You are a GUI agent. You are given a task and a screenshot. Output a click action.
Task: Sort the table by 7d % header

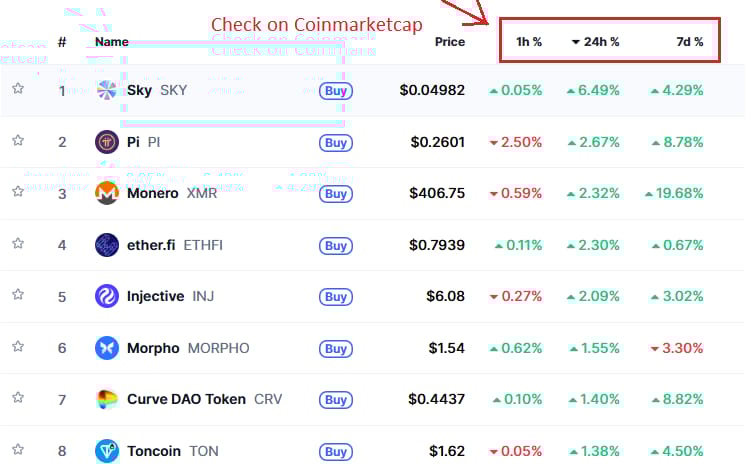click(690, 42)
